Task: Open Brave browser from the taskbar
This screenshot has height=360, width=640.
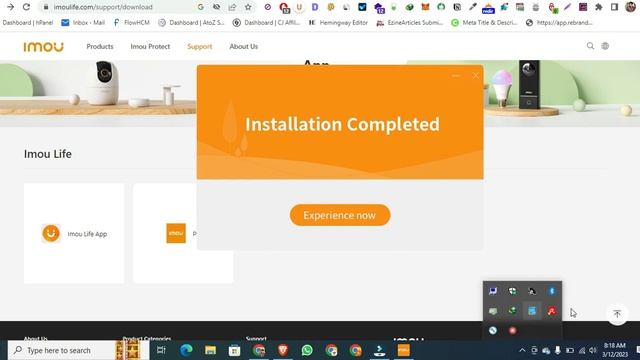Action: [x=283, y=350]
